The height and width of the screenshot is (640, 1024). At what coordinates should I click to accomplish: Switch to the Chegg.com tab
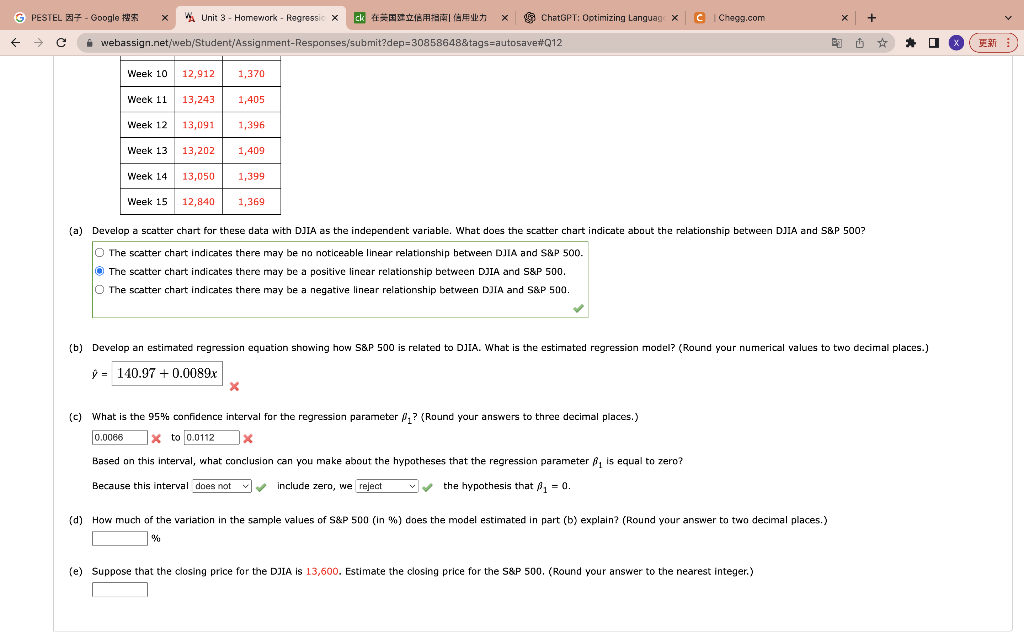[x=771, y=18]
